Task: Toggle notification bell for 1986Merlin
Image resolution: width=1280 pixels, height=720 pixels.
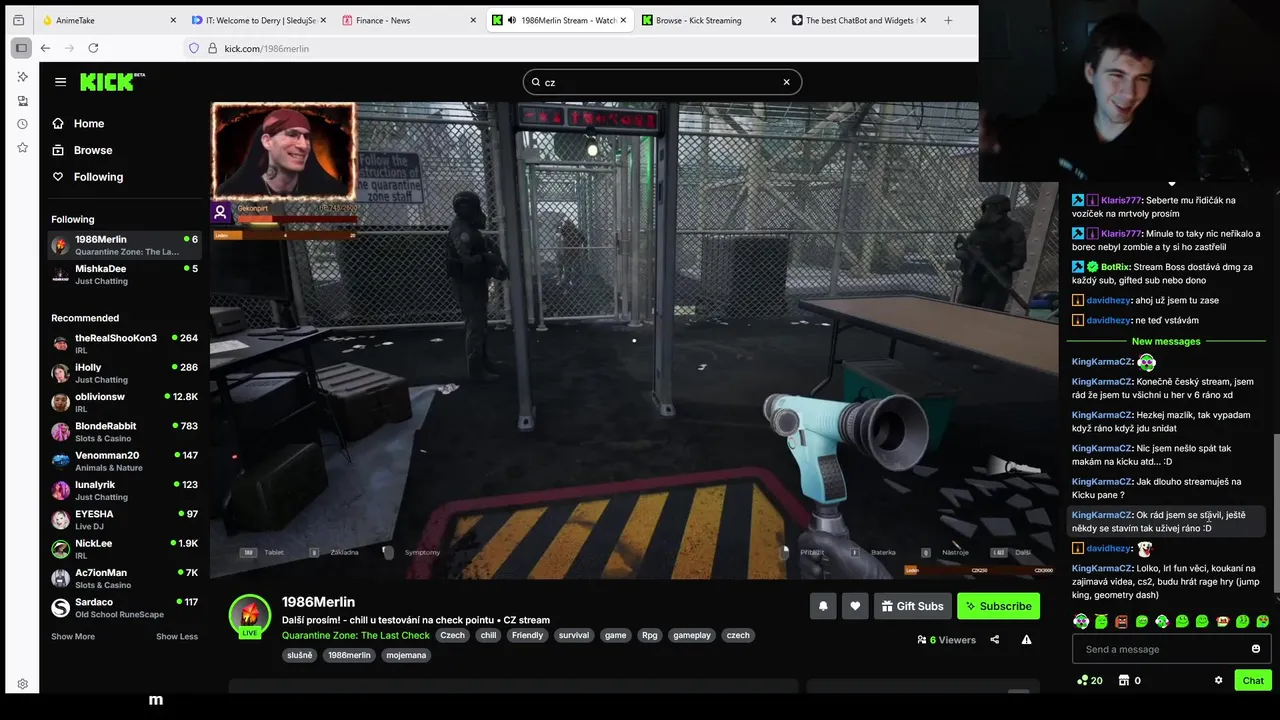Action: point(823,606)
